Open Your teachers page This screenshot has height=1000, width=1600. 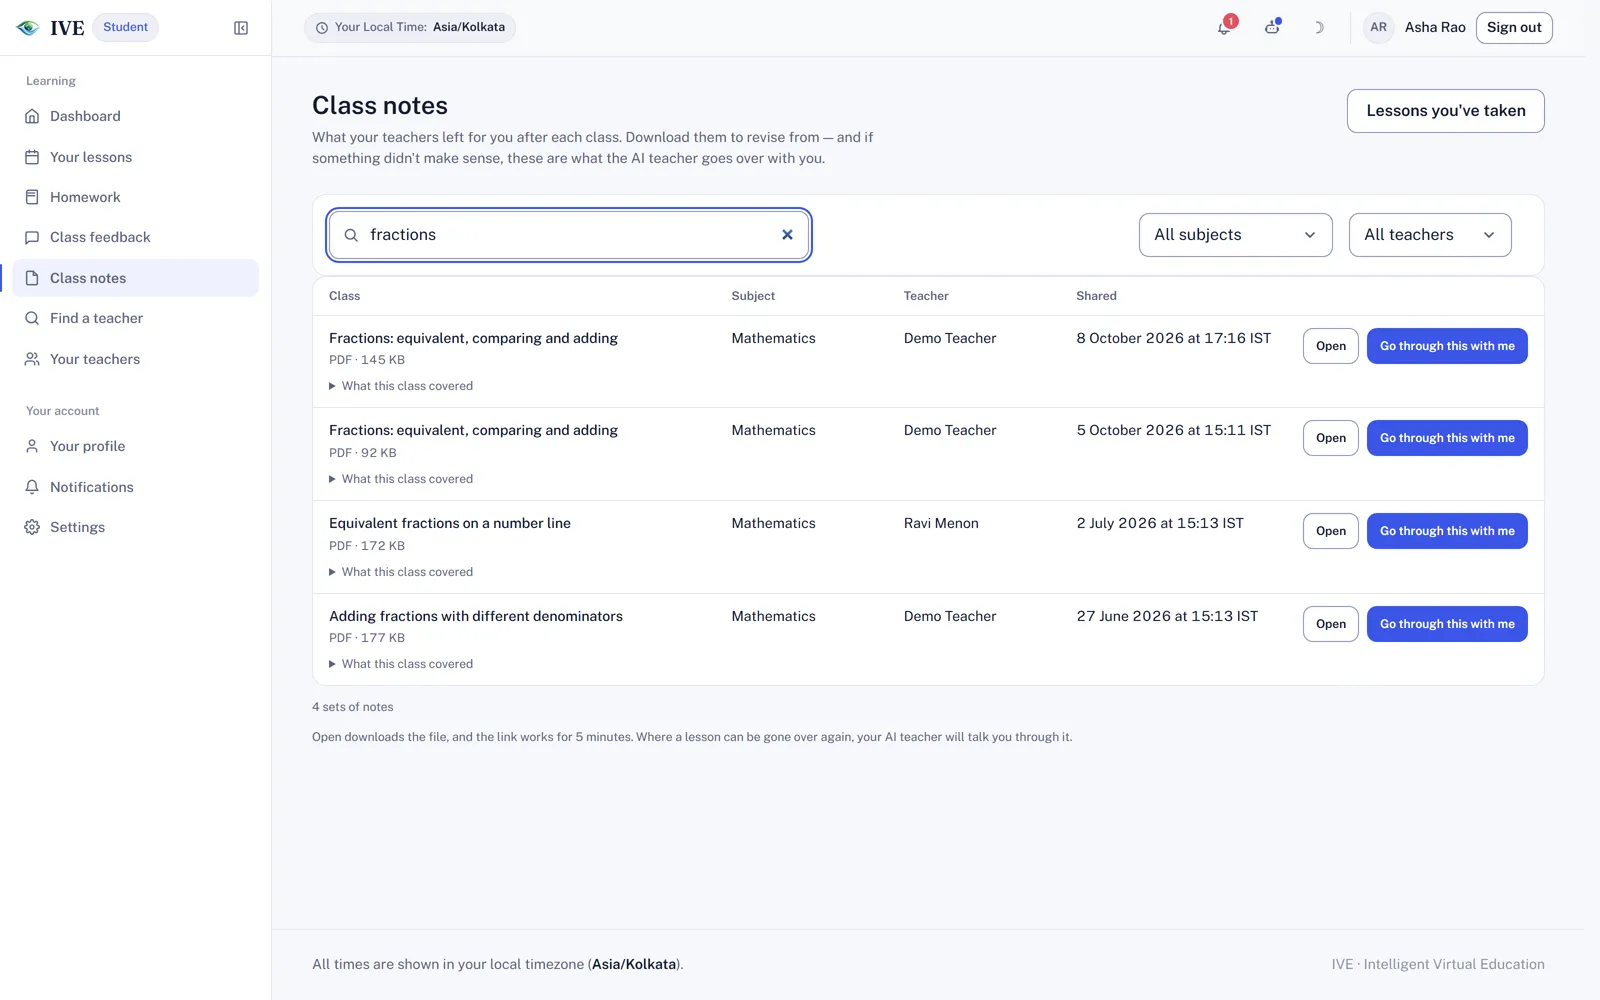135,359
